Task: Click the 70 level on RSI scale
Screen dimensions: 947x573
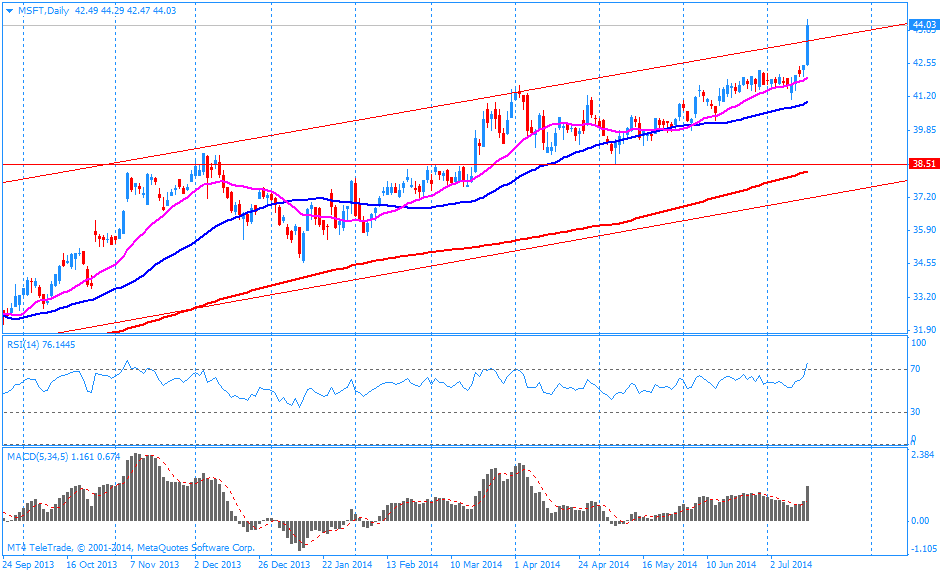Action: 914,369
